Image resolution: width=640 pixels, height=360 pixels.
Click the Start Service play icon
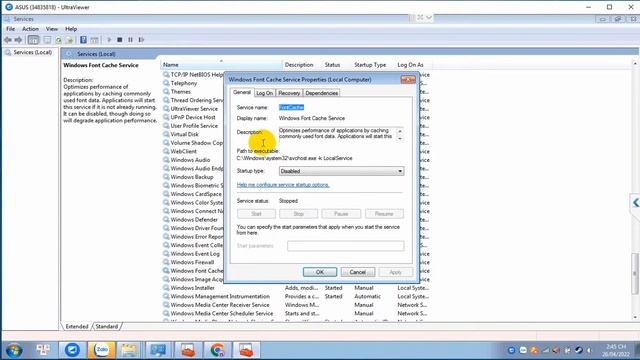click(x=109, y=40)
